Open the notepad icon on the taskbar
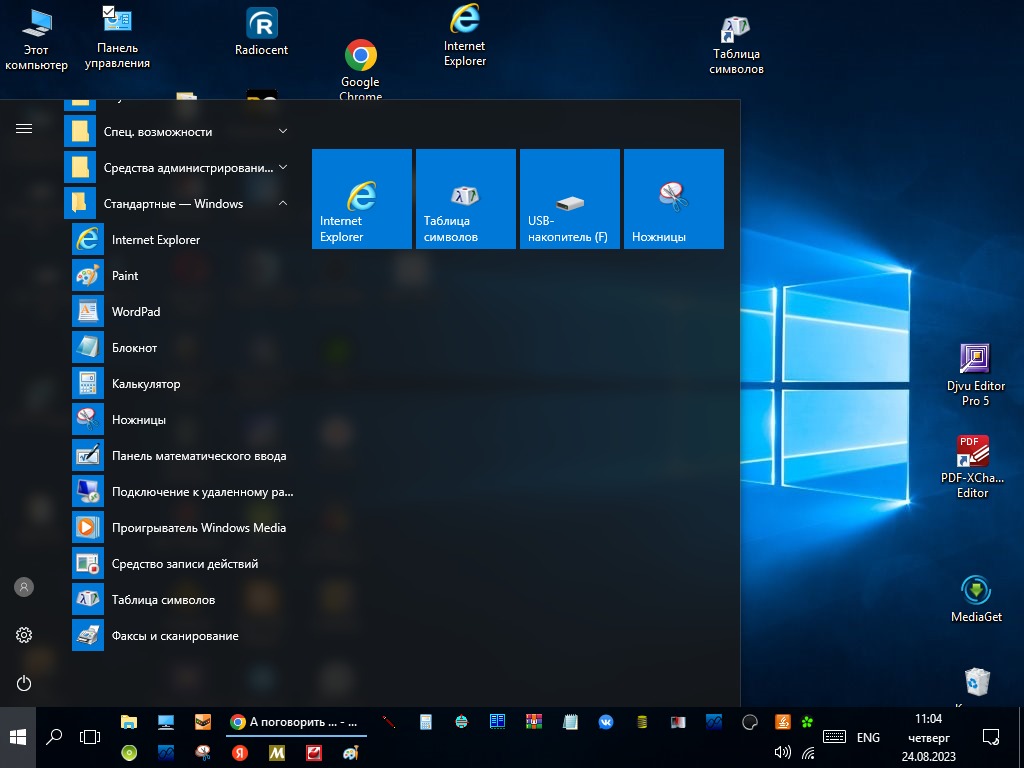Screen dimensions: 1024x768 570,722
